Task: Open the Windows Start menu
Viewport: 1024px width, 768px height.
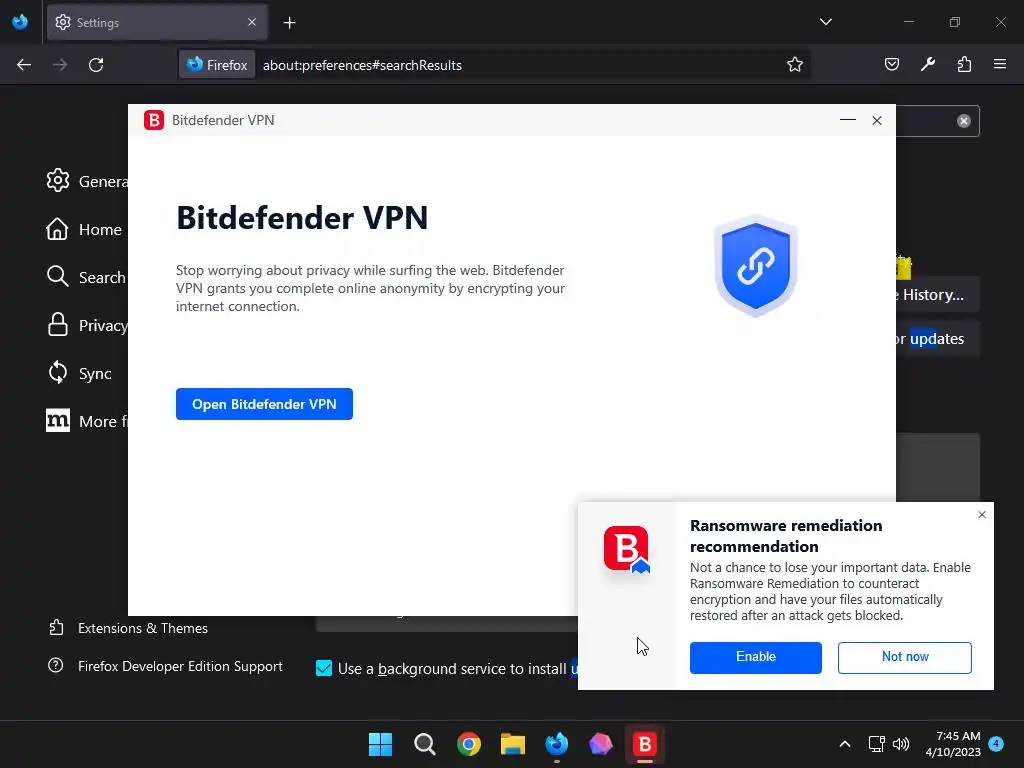Action: tap(380, 744)
